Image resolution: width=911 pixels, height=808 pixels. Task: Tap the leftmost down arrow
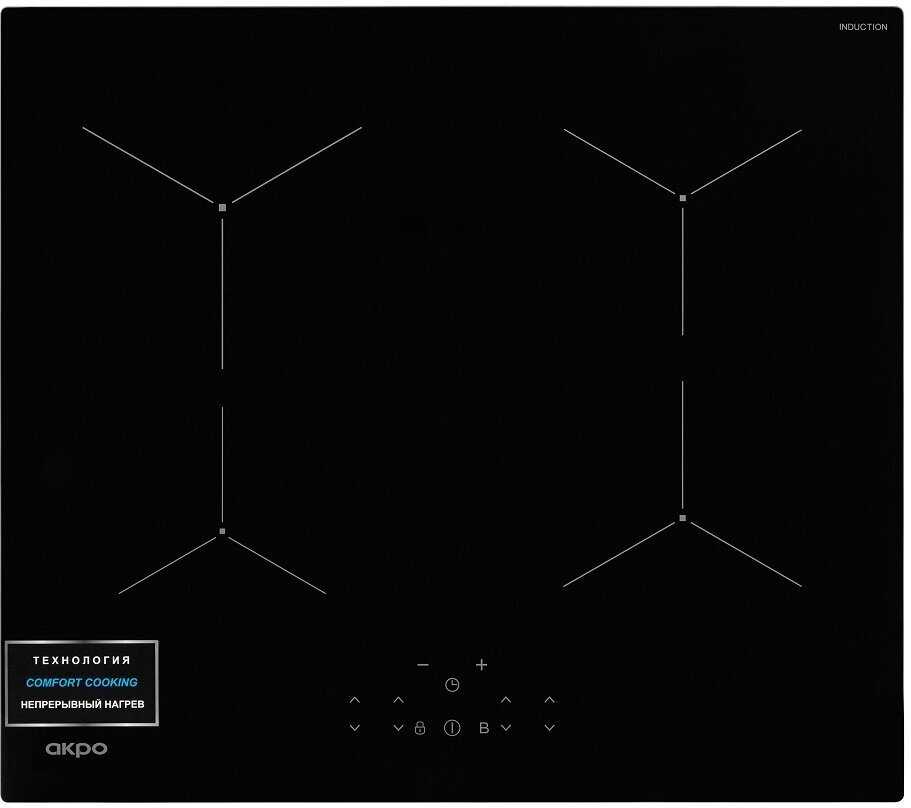[355, 728]
